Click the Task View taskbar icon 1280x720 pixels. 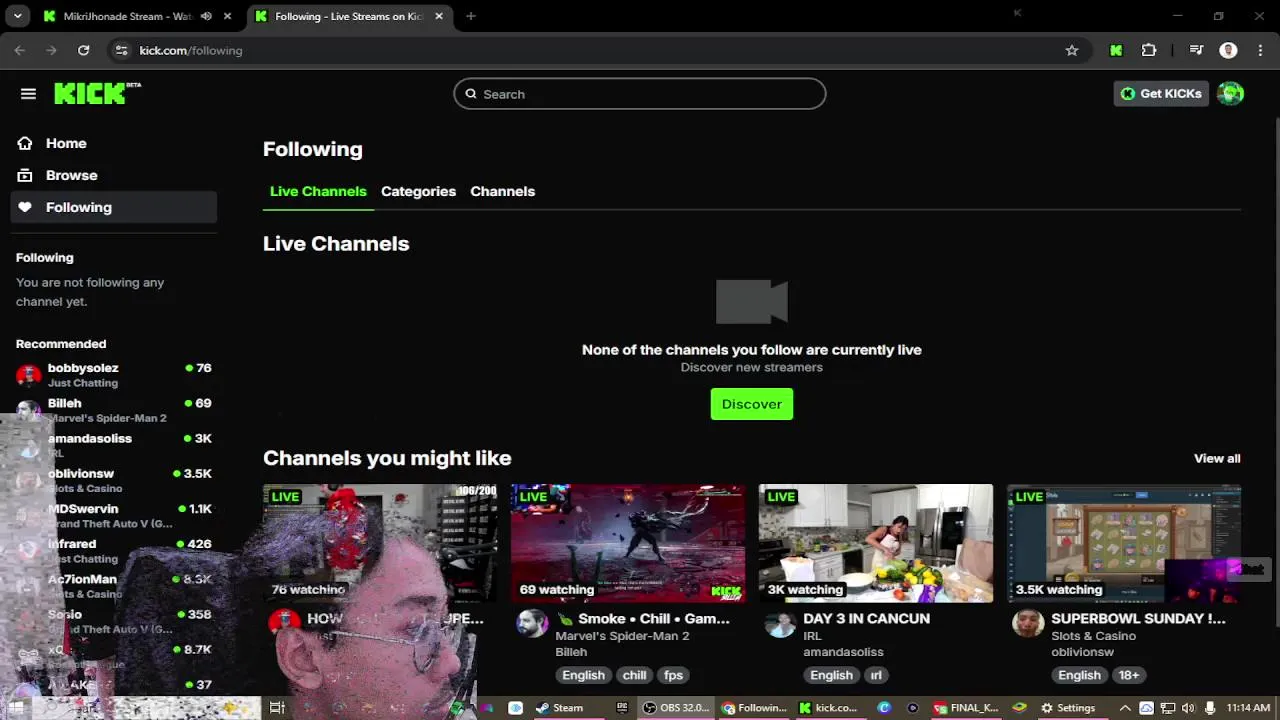tap(277, 708)
